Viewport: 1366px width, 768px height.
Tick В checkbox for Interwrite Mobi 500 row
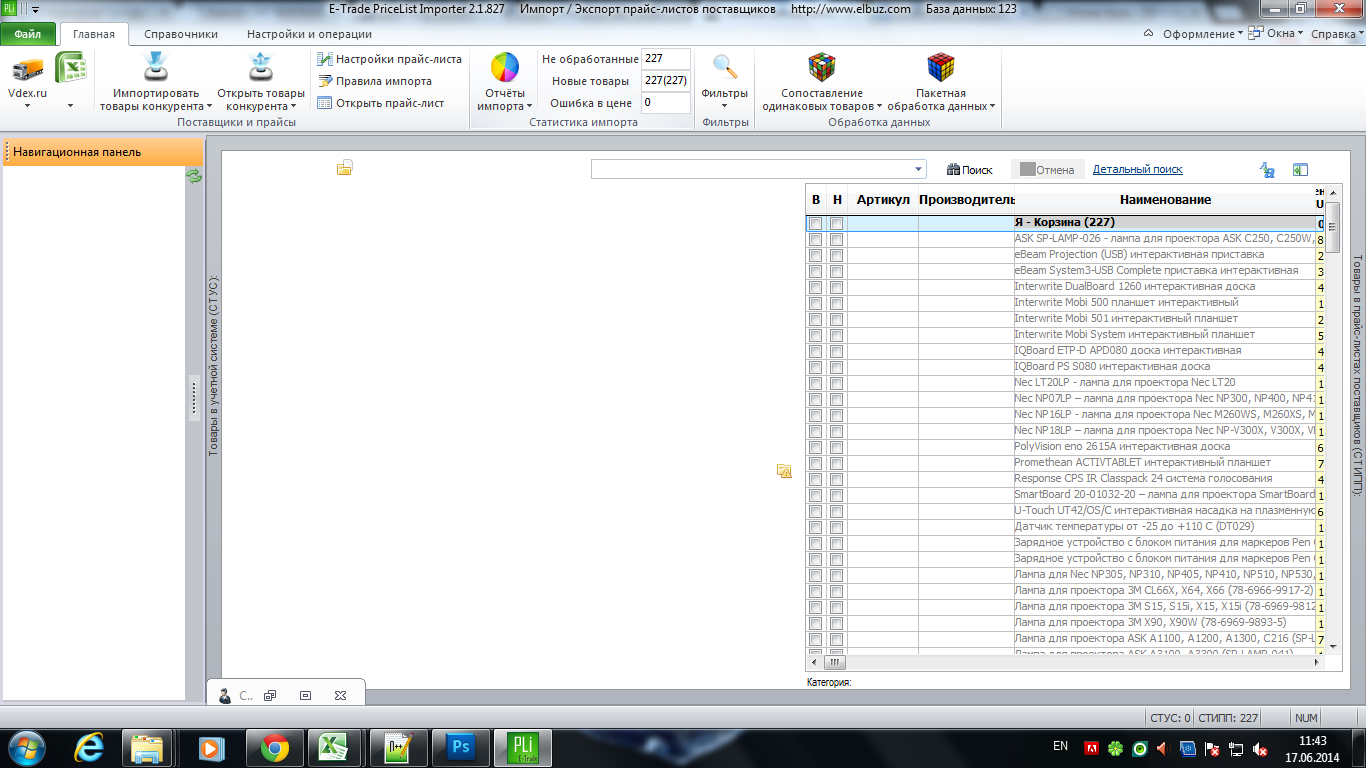(815, 303)
